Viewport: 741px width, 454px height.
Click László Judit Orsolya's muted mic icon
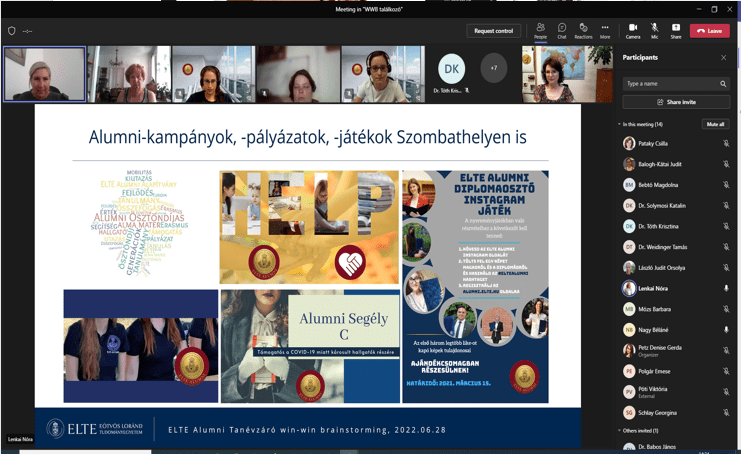tap(726, 267)
